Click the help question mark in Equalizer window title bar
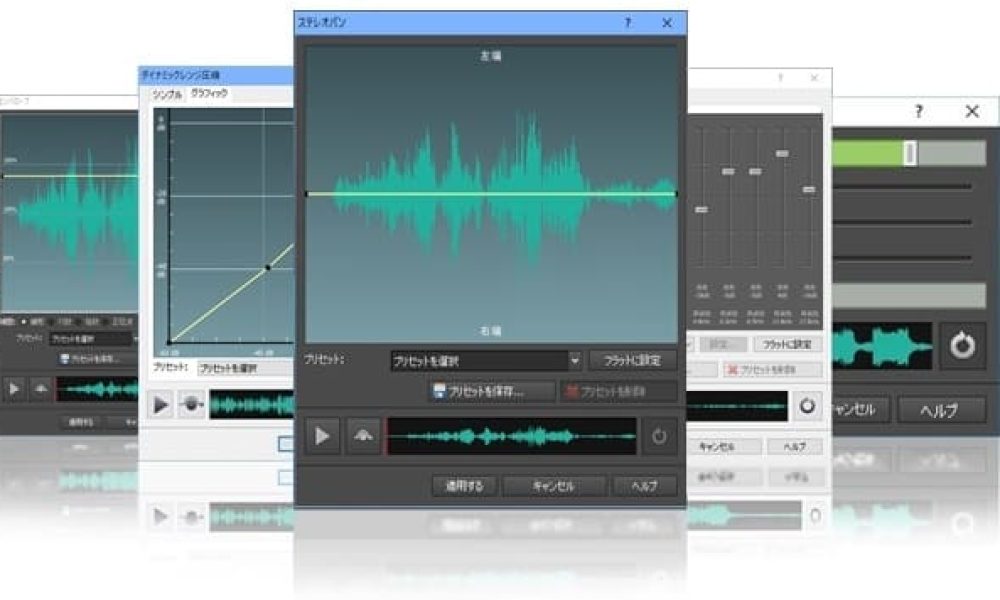1000x600 pixels. [781, 78]
